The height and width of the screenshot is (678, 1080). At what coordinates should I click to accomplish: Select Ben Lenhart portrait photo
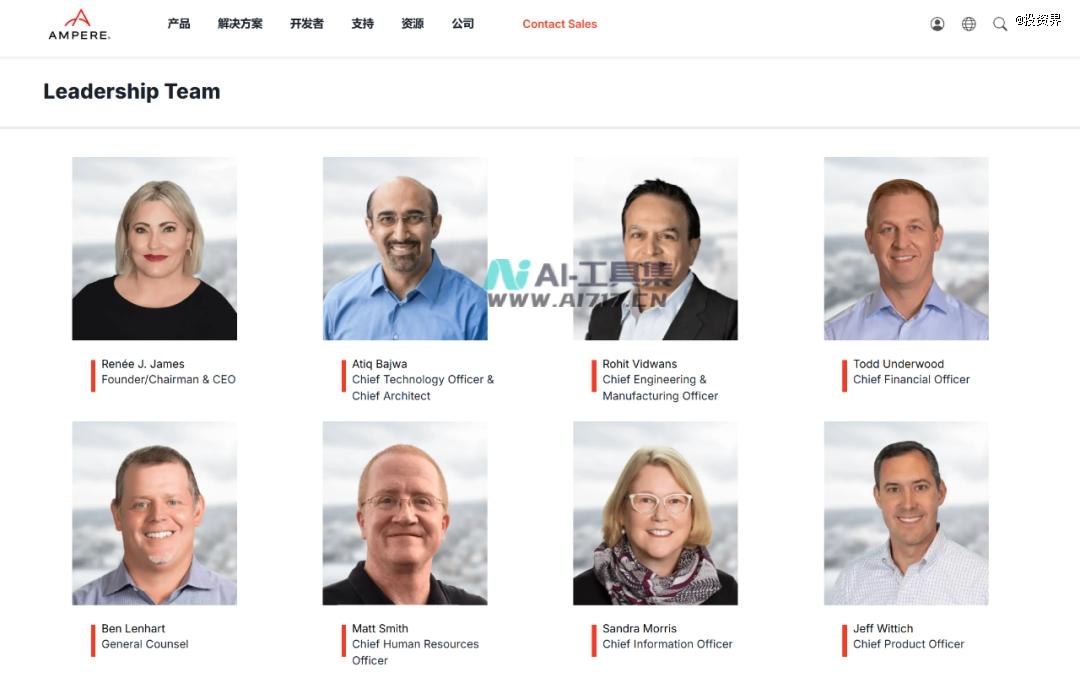tap(154, 513)
